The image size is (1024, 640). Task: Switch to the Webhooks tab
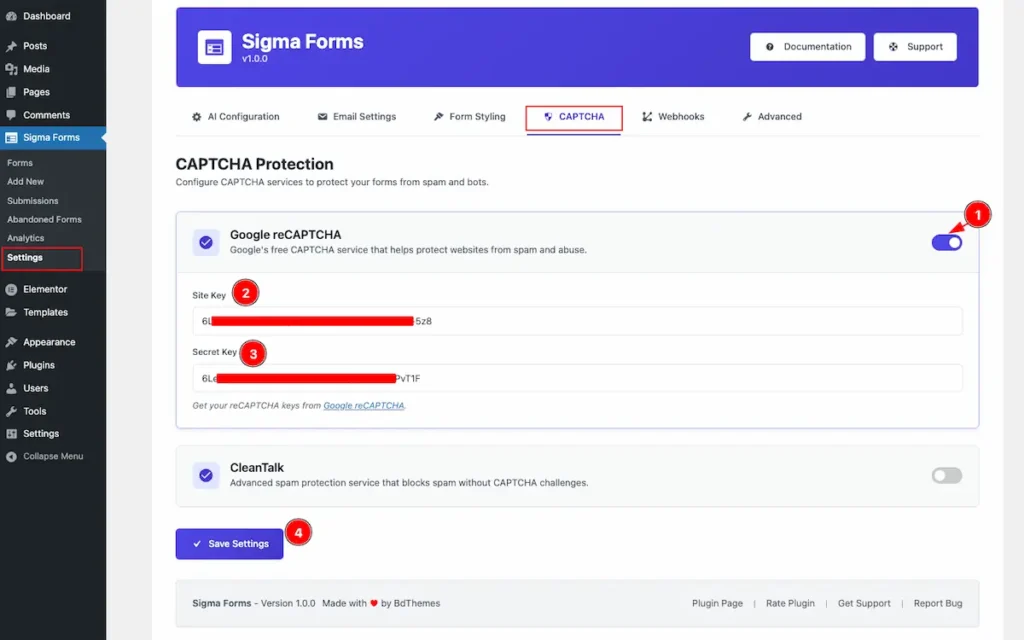tap(673, 117)
